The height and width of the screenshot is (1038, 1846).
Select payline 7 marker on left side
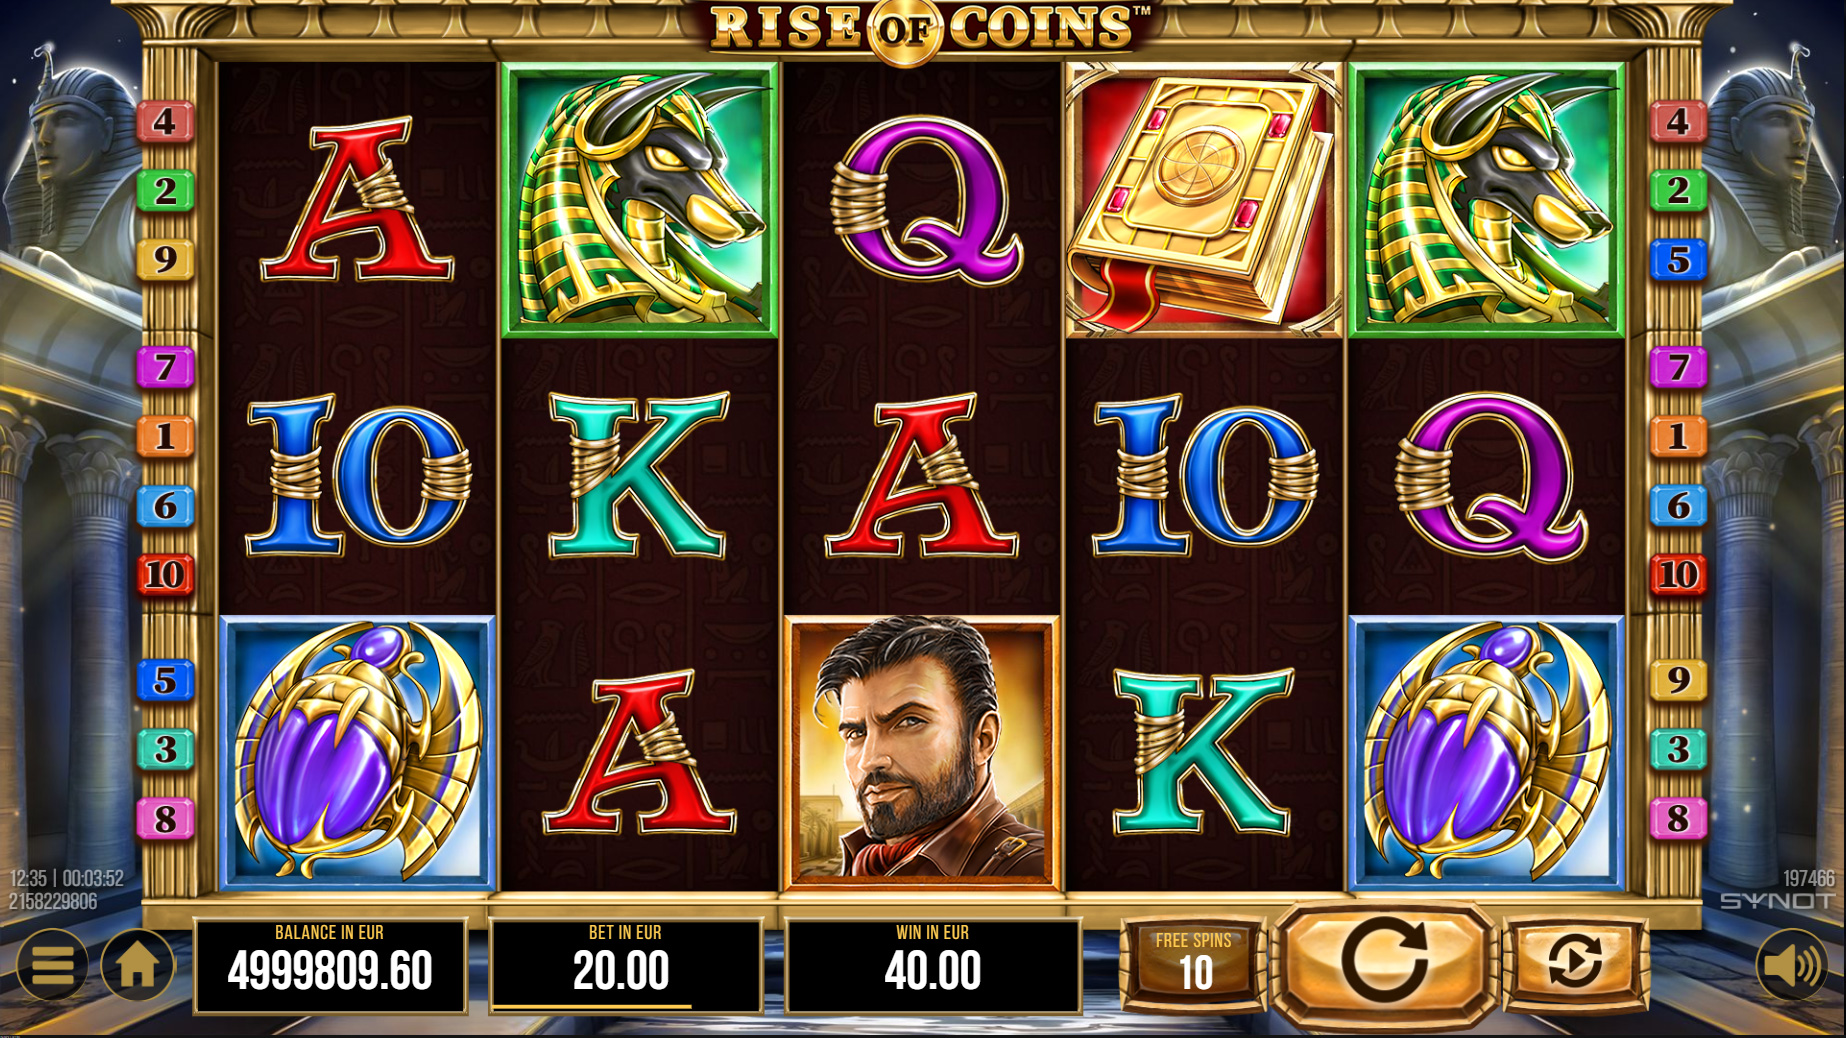pyautogui.click(x=165, y=368)
